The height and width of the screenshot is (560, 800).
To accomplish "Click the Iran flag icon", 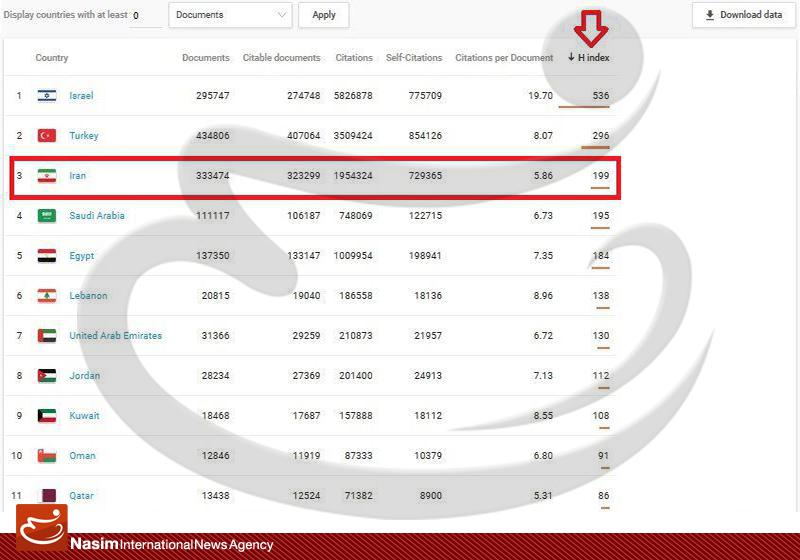I will click(47, 176).
